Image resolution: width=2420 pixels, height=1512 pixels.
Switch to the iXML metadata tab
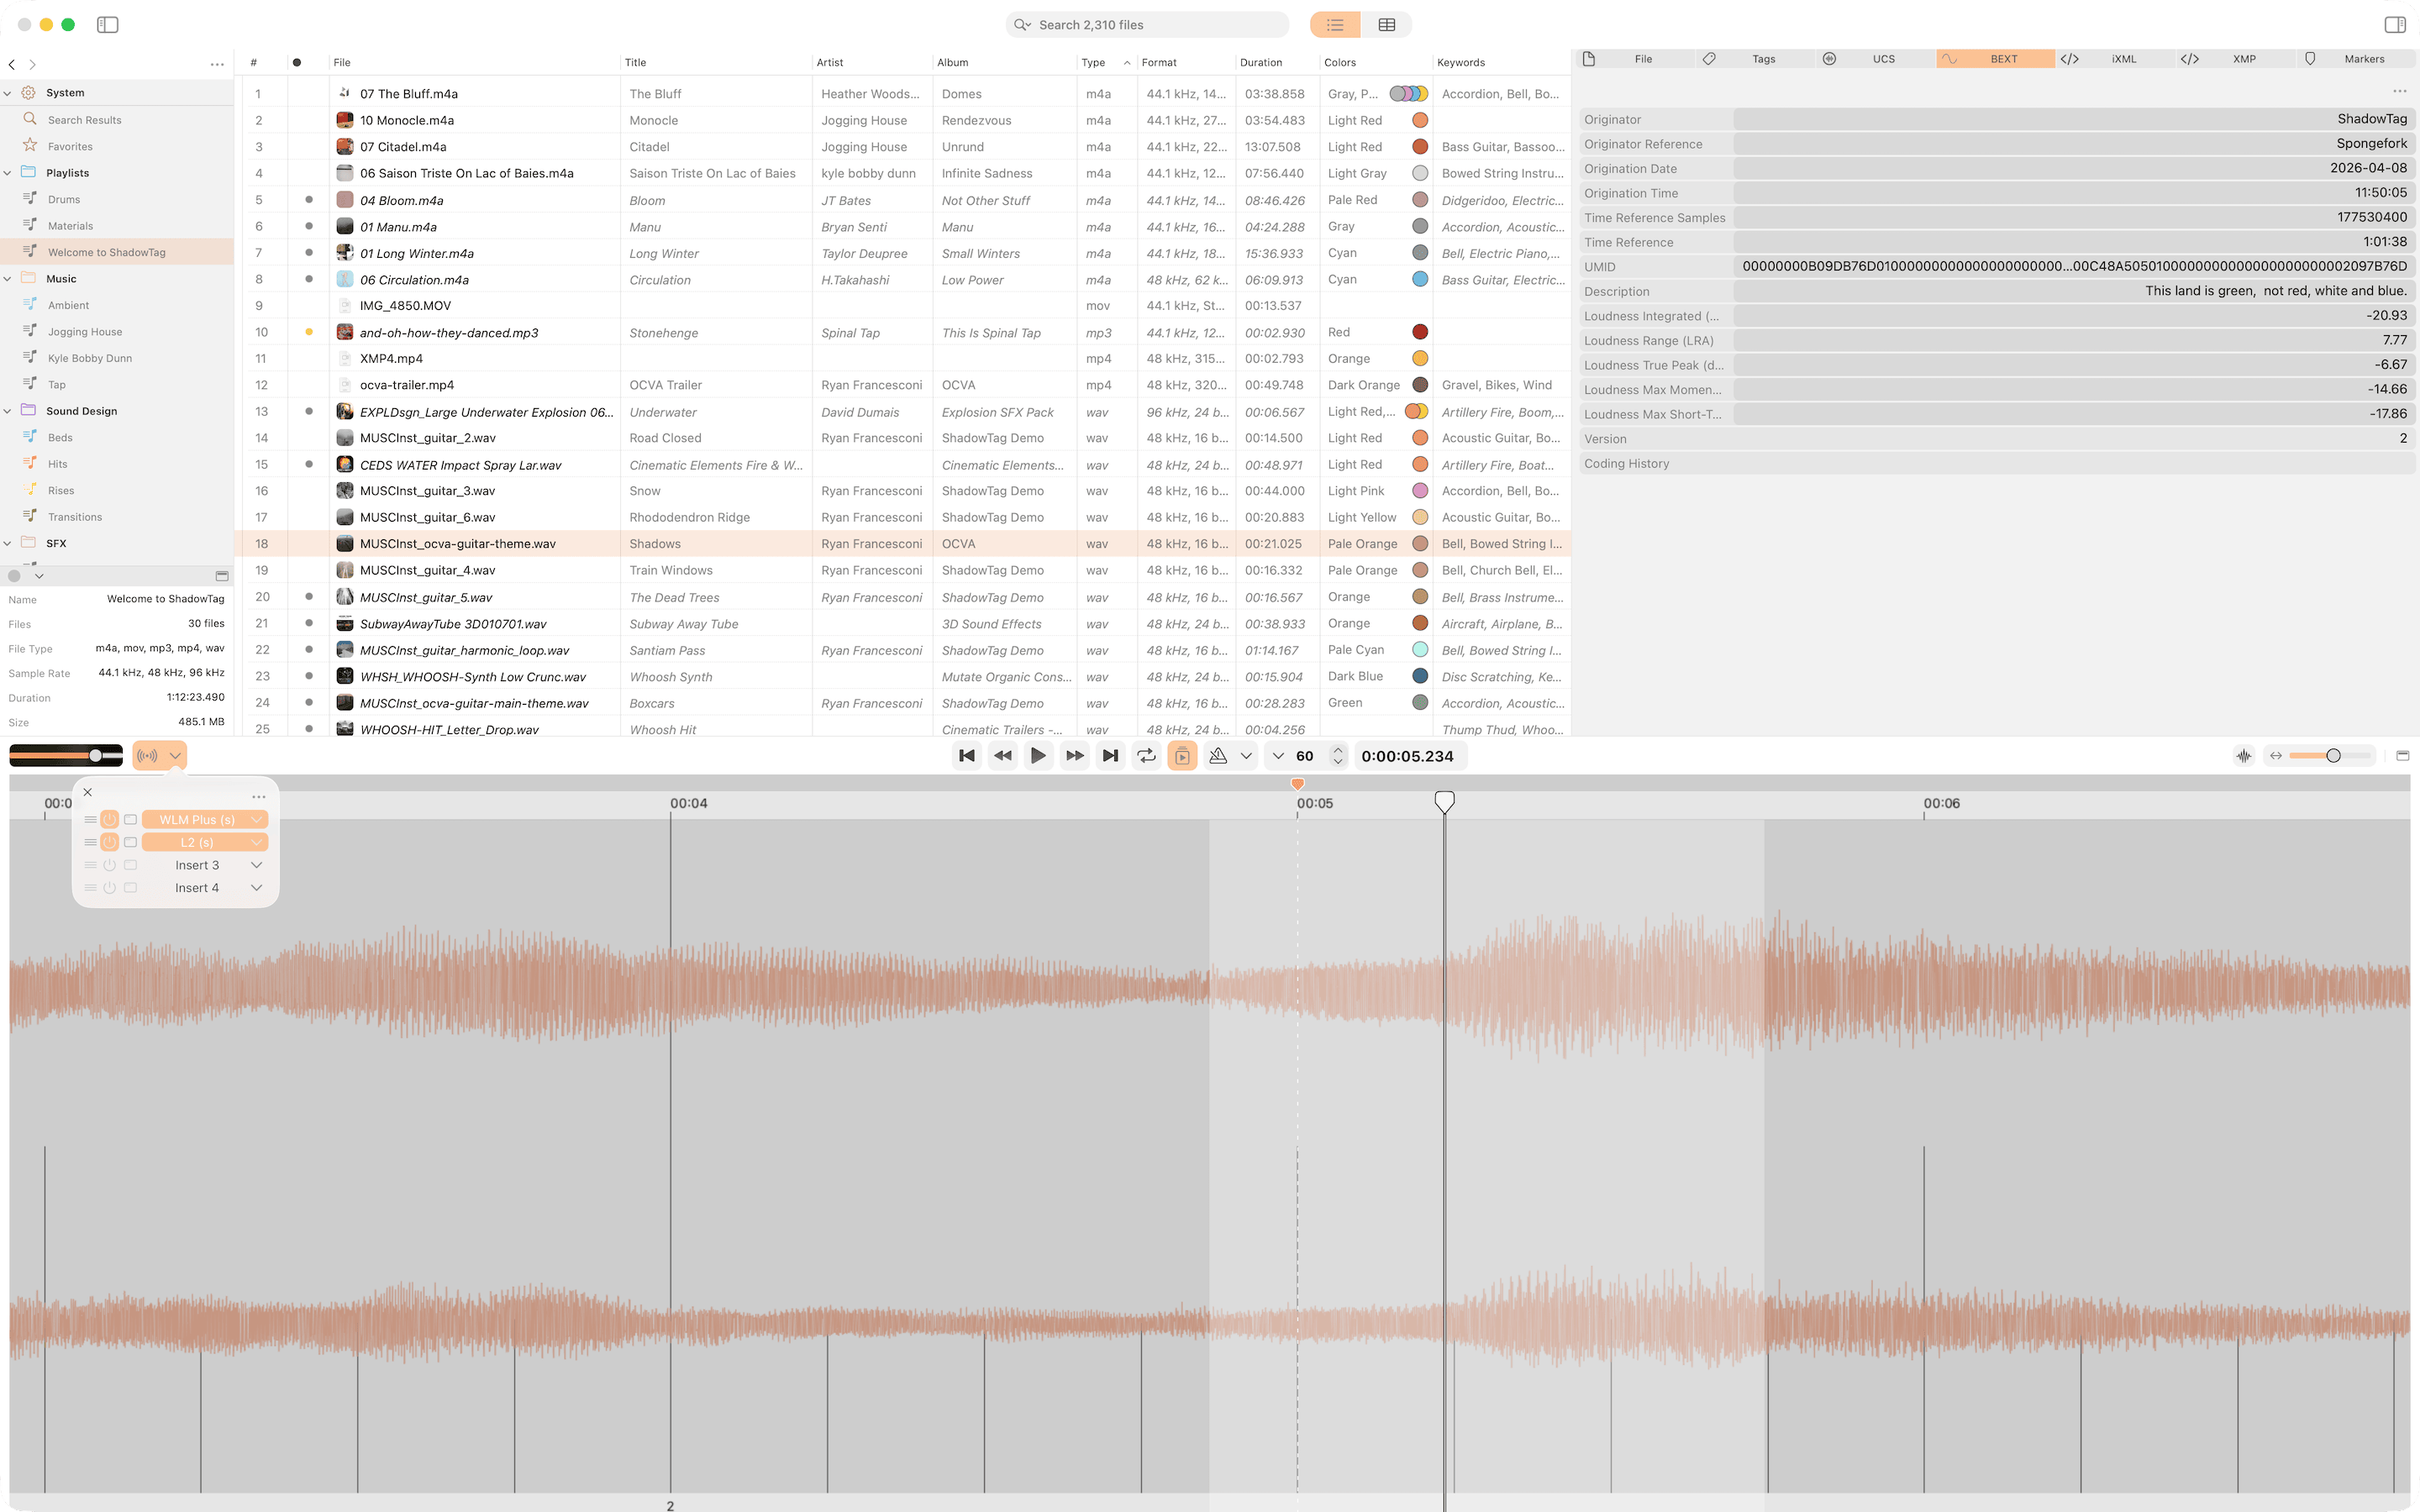(2123, 59)
